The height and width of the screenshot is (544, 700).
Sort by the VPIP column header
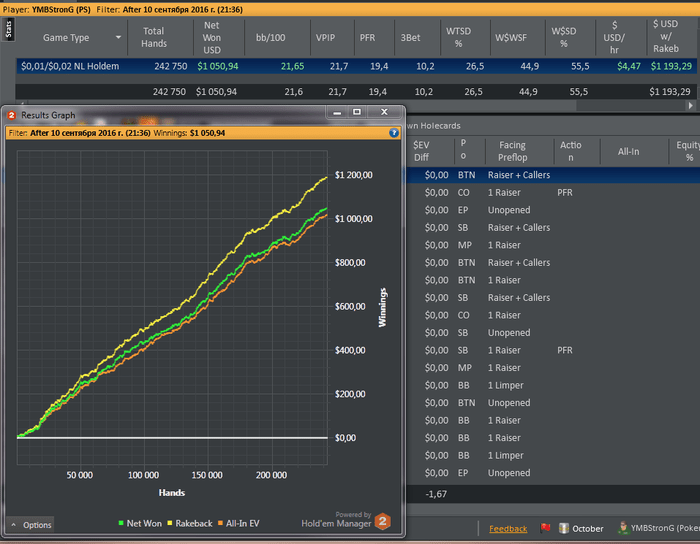pyautogui.click(x=325, y=38)
